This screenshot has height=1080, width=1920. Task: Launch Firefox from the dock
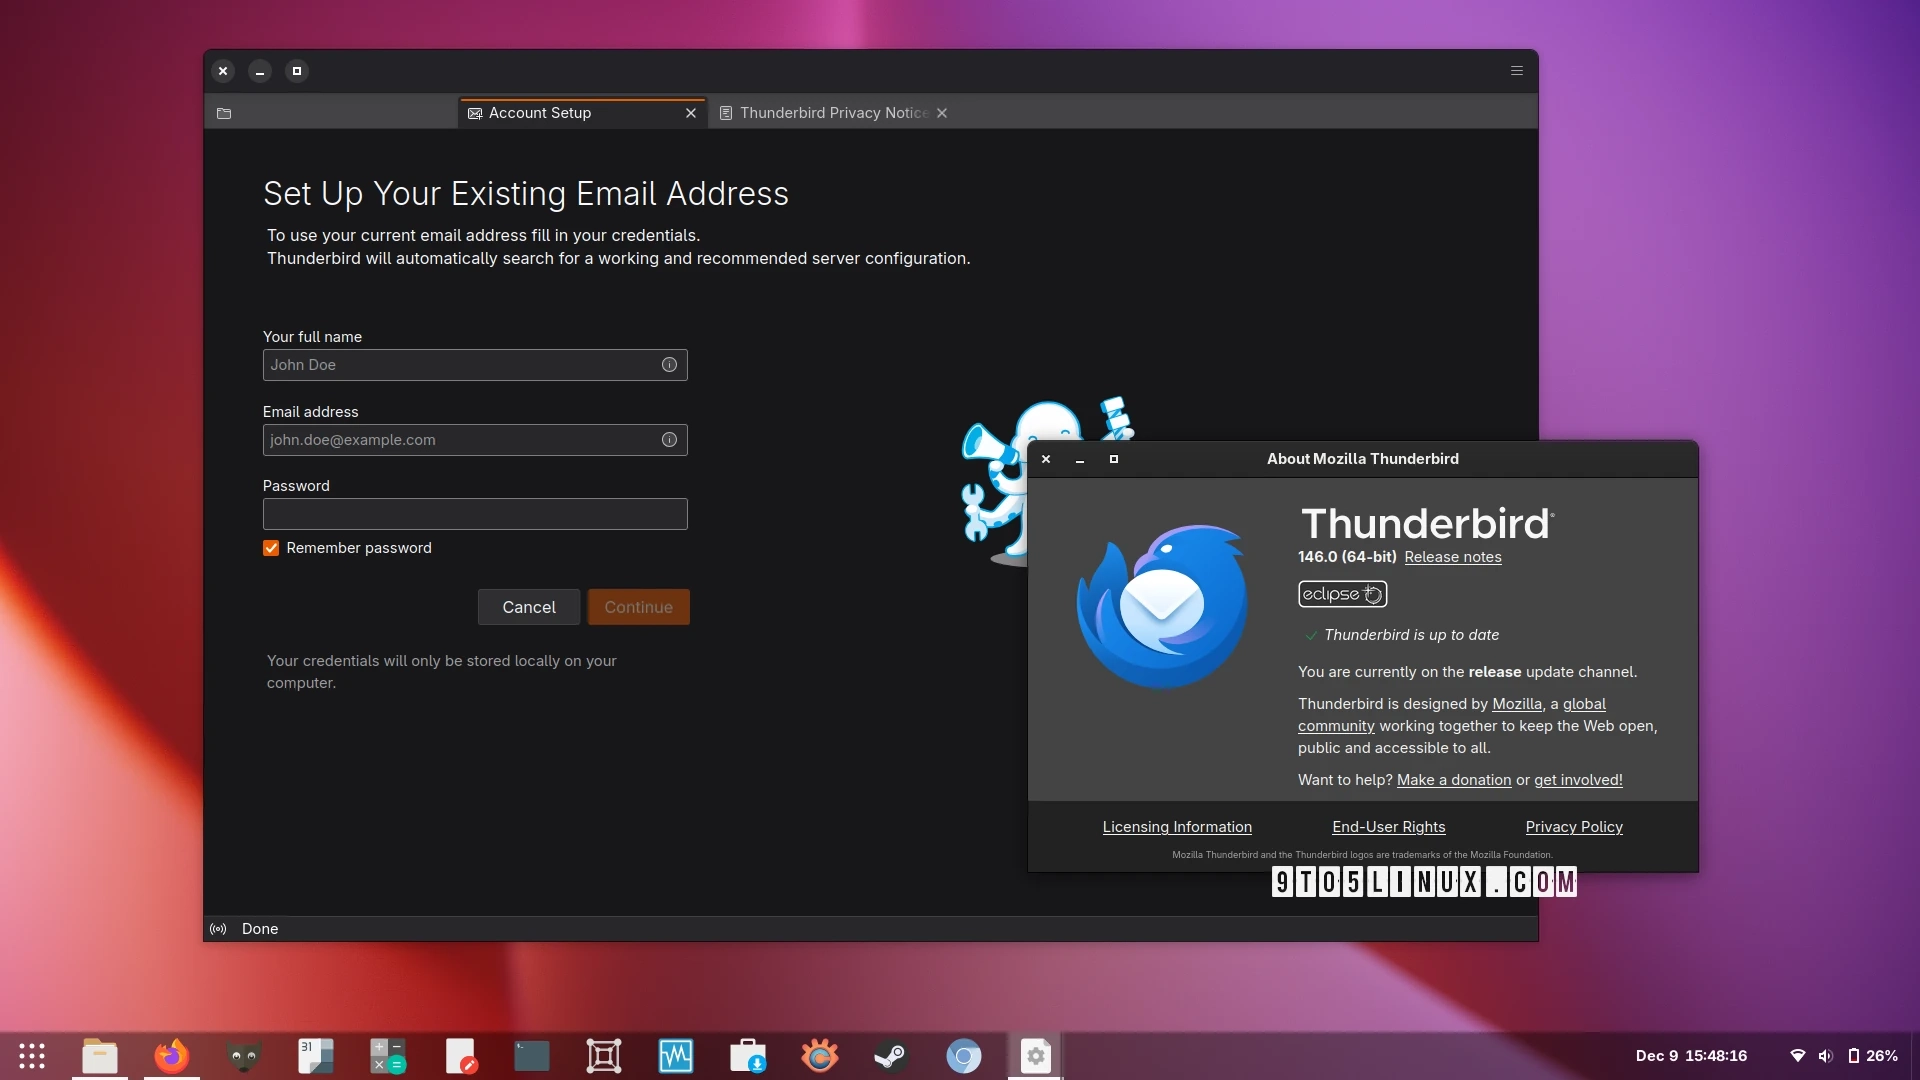[x=171, y=1055]
